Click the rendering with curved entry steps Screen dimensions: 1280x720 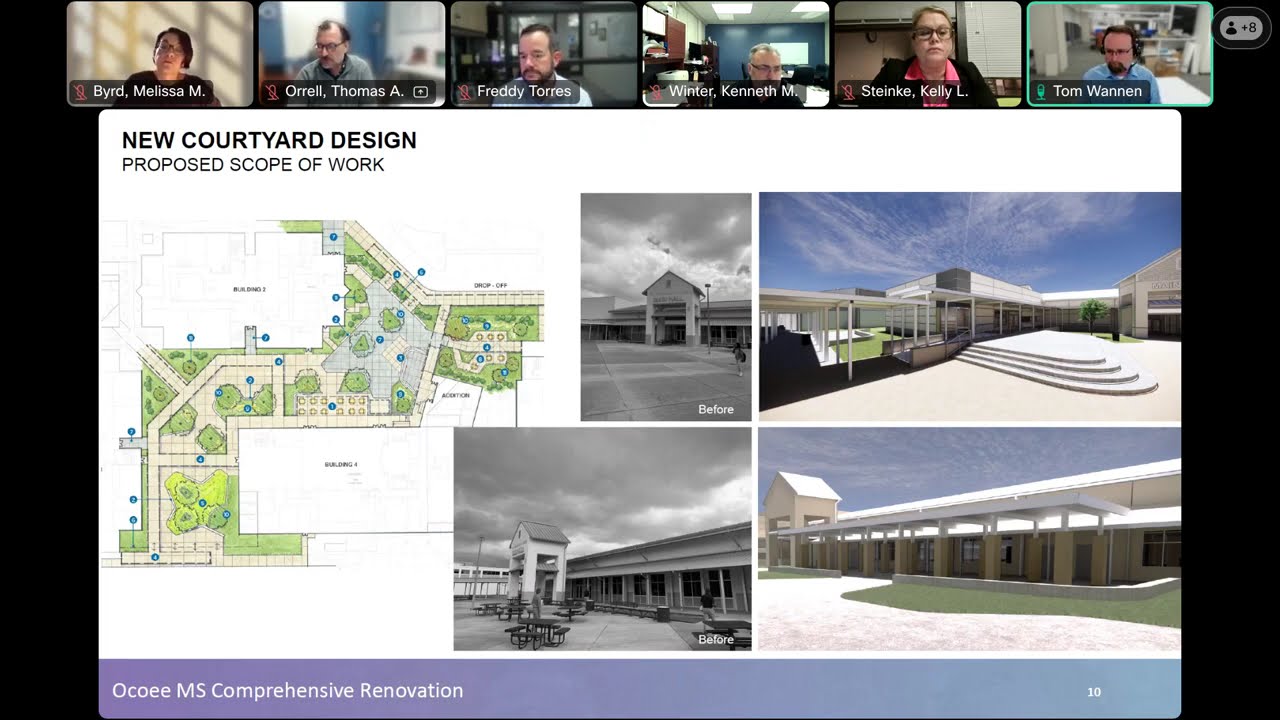(x=970, y=307)
